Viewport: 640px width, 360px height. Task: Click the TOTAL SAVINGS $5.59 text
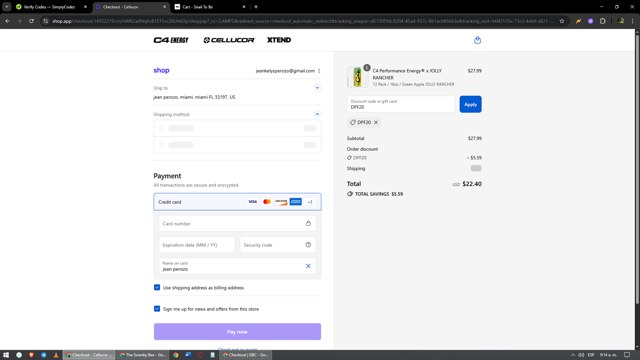379,194
